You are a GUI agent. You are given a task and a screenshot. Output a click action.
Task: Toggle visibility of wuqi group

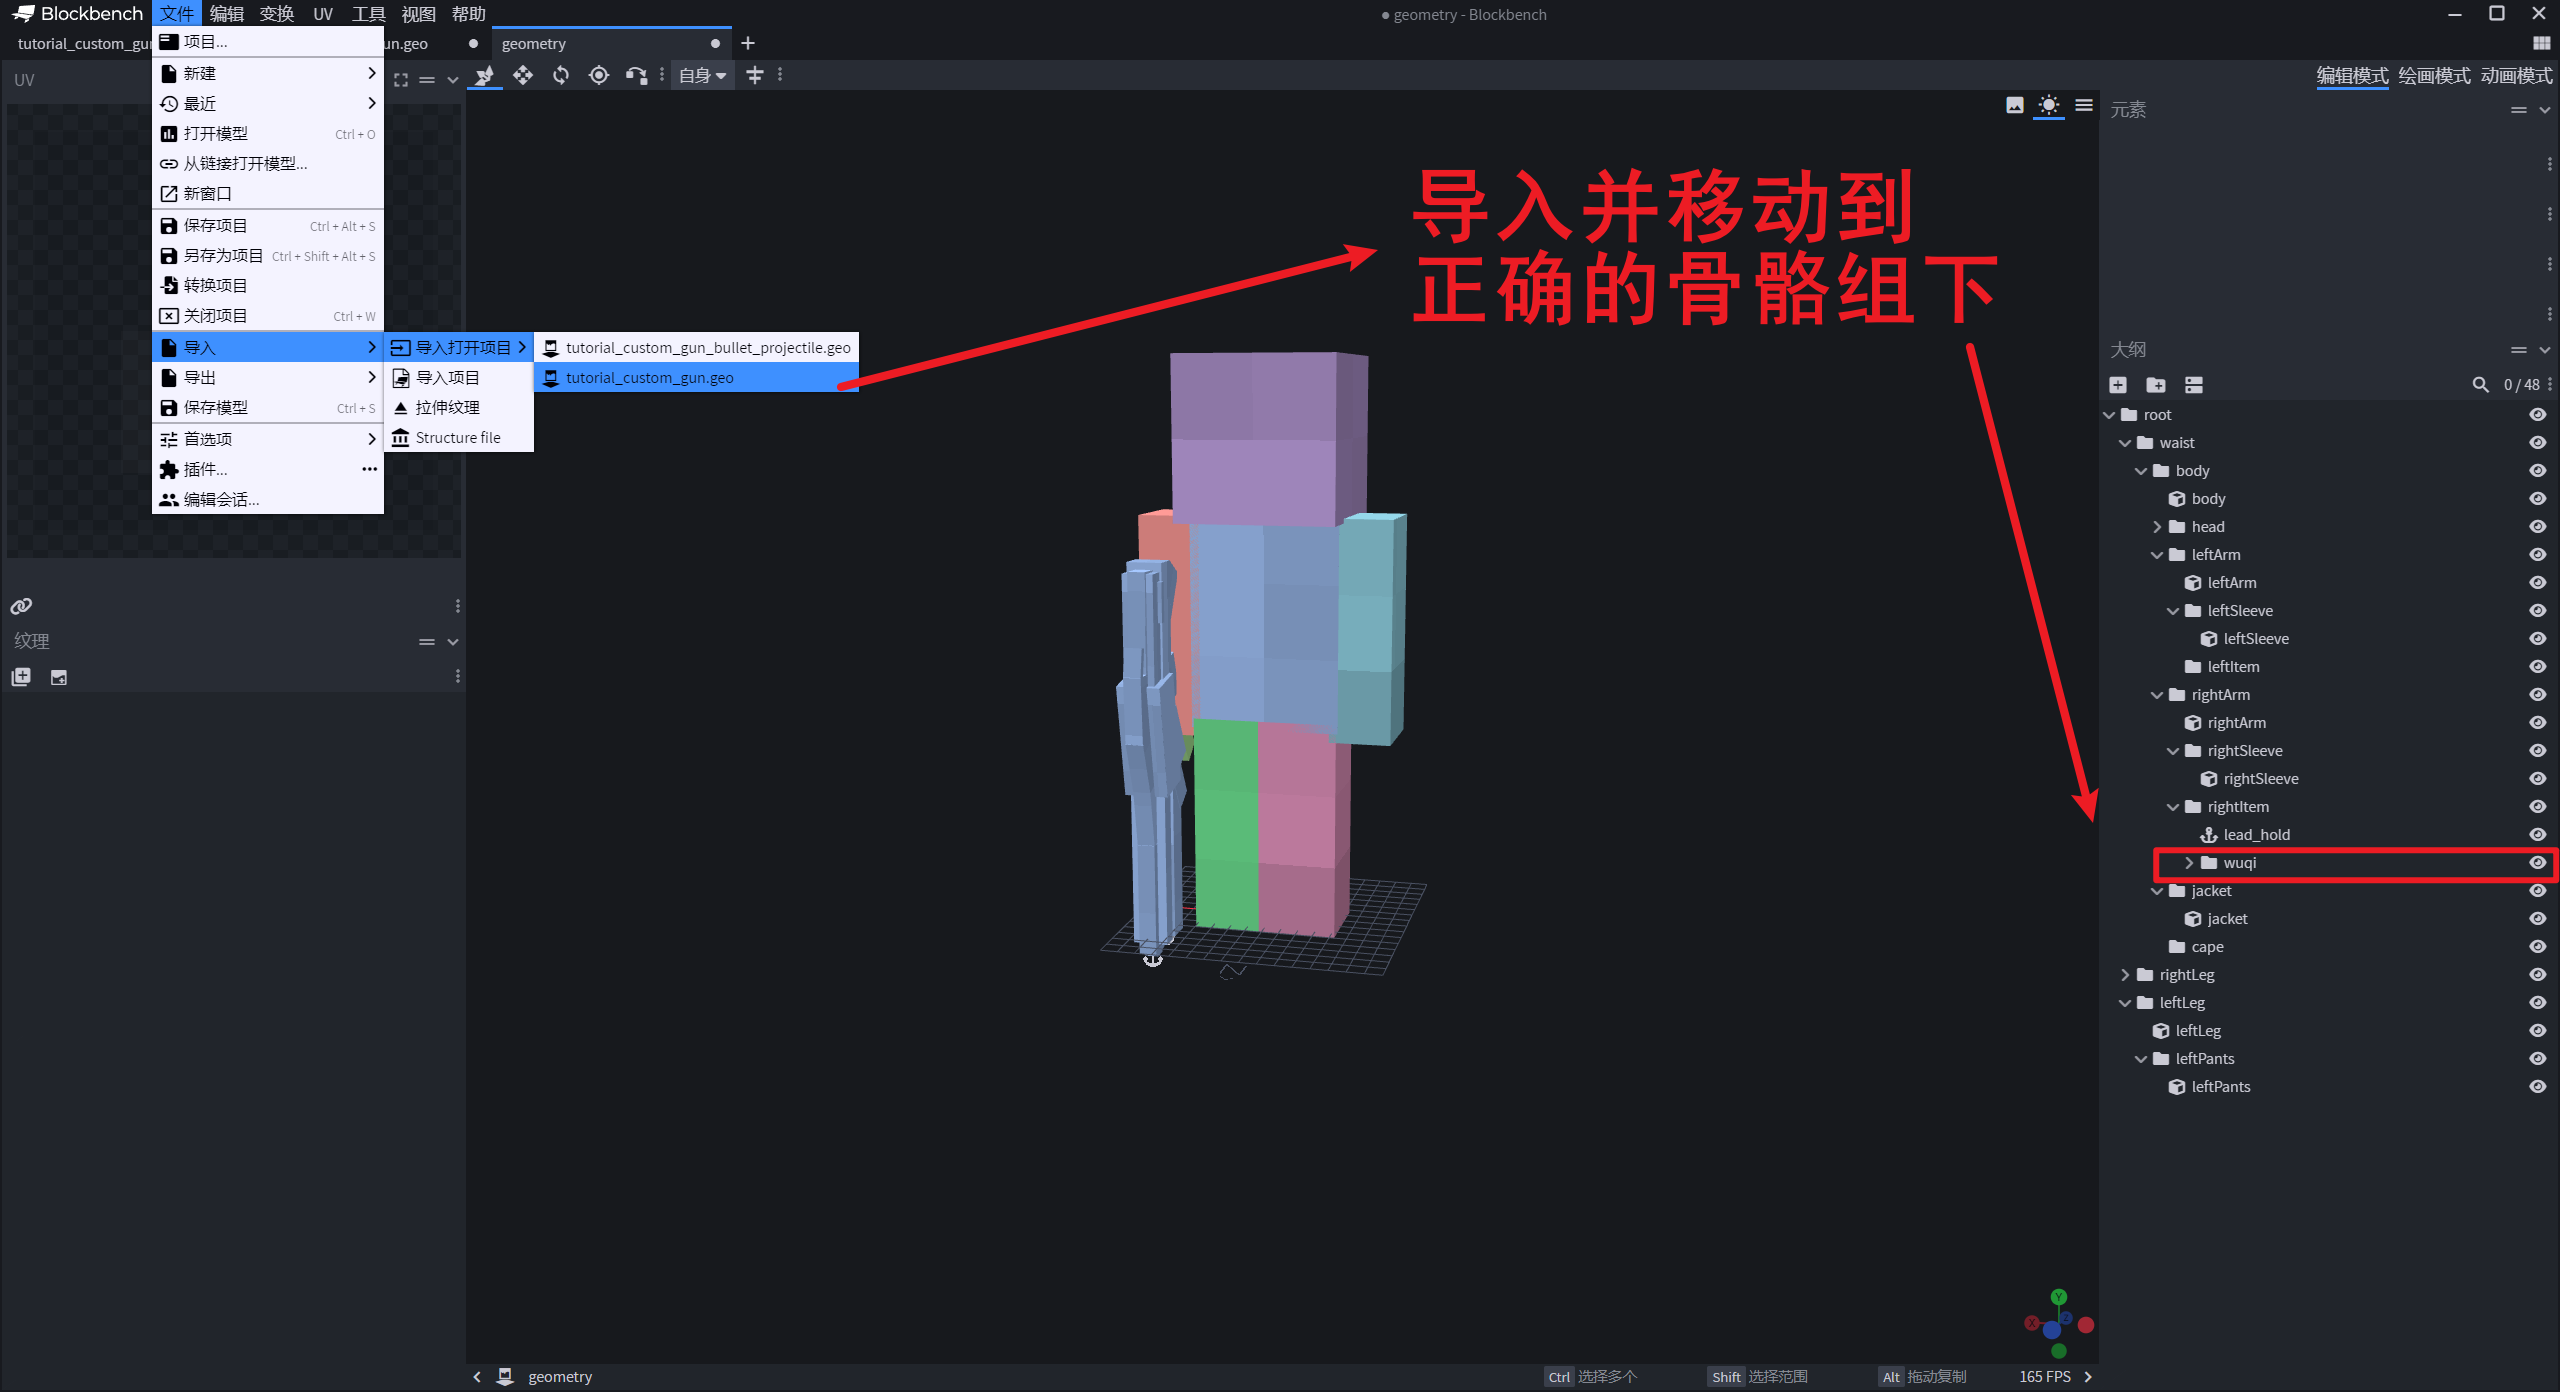2538,863
